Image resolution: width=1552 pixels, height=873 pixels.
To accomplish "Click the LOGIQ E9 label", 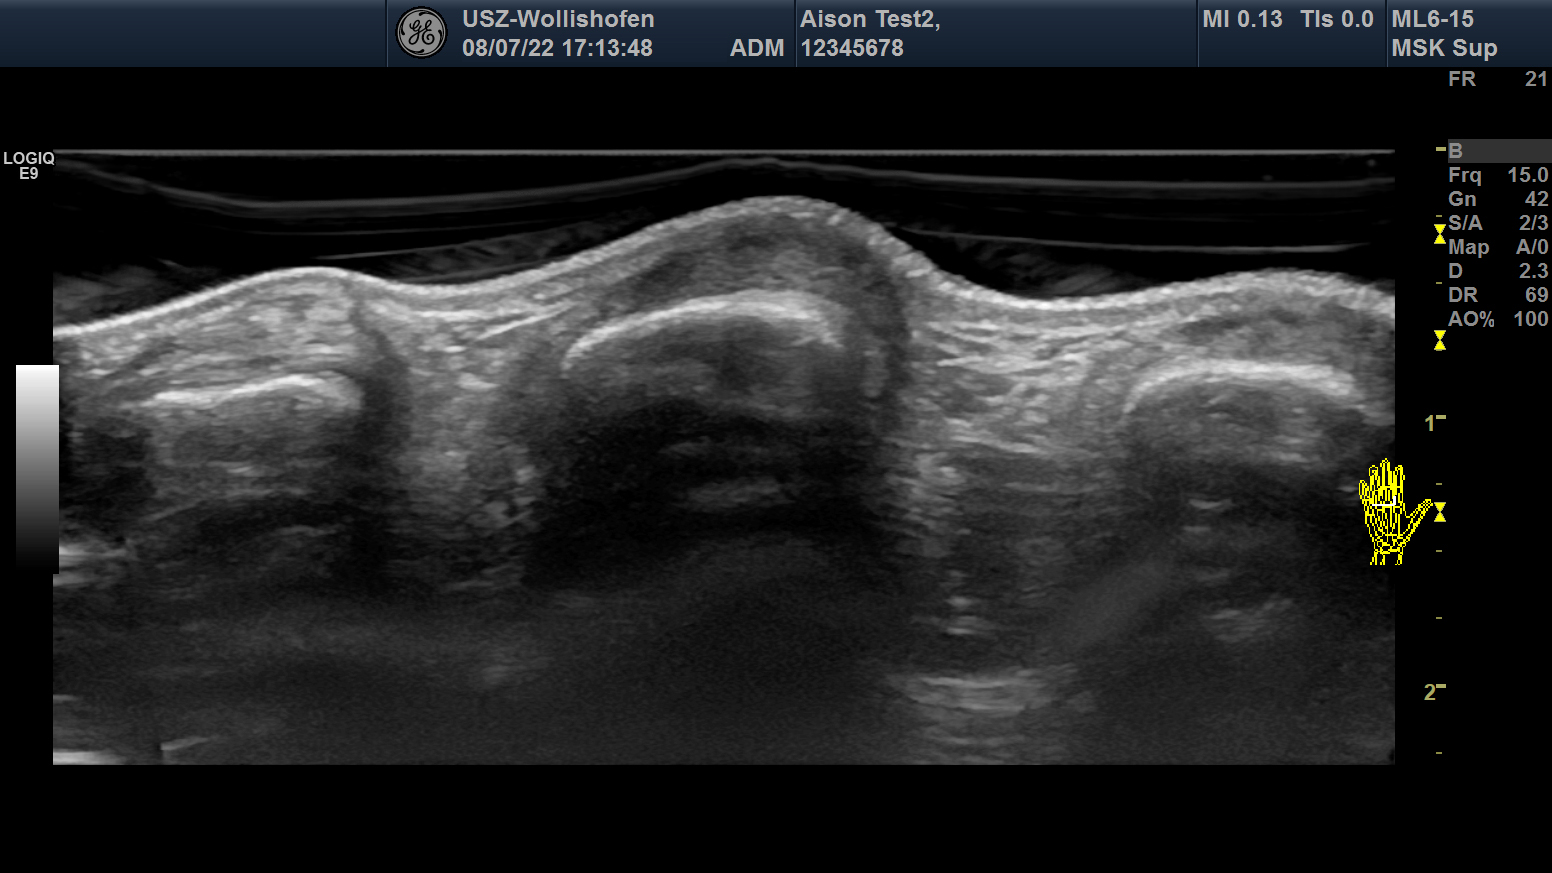I will pos(28,165).
